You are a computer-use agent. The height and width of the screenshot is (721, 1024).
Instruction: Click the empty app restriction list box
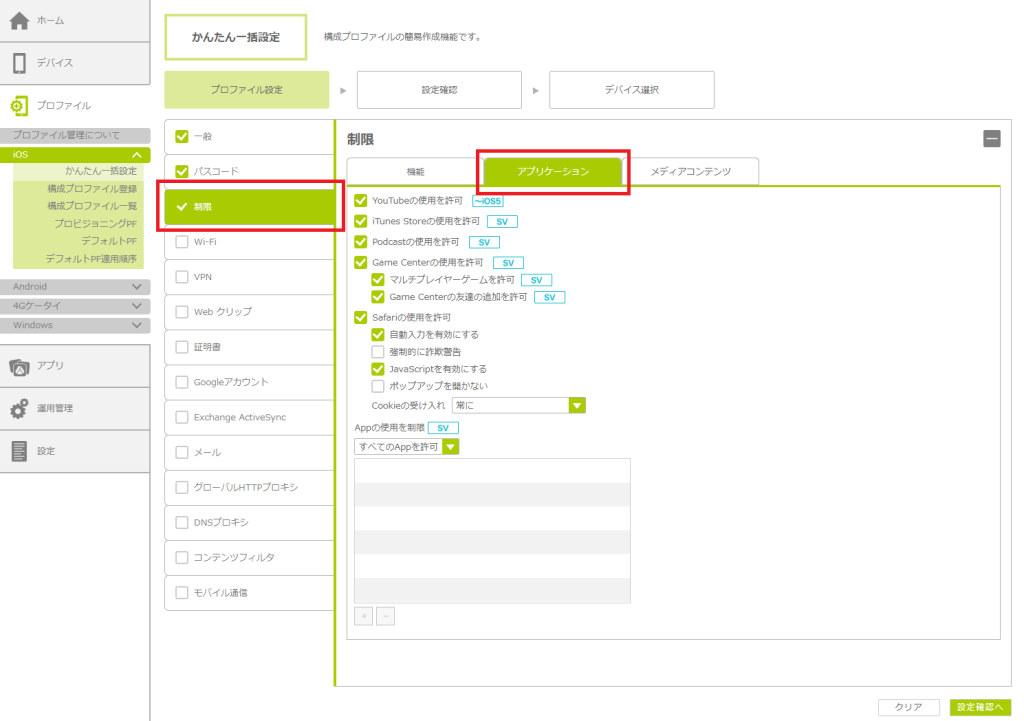point(492,530)
